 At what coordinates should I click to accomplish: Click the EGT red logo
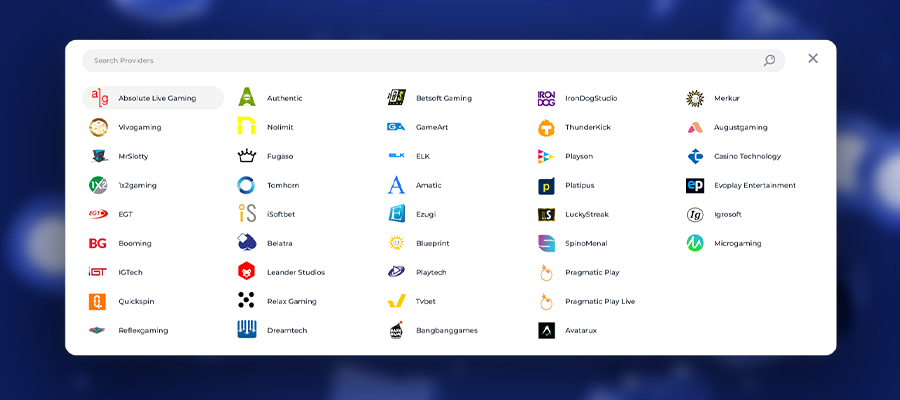pos(98,214)
